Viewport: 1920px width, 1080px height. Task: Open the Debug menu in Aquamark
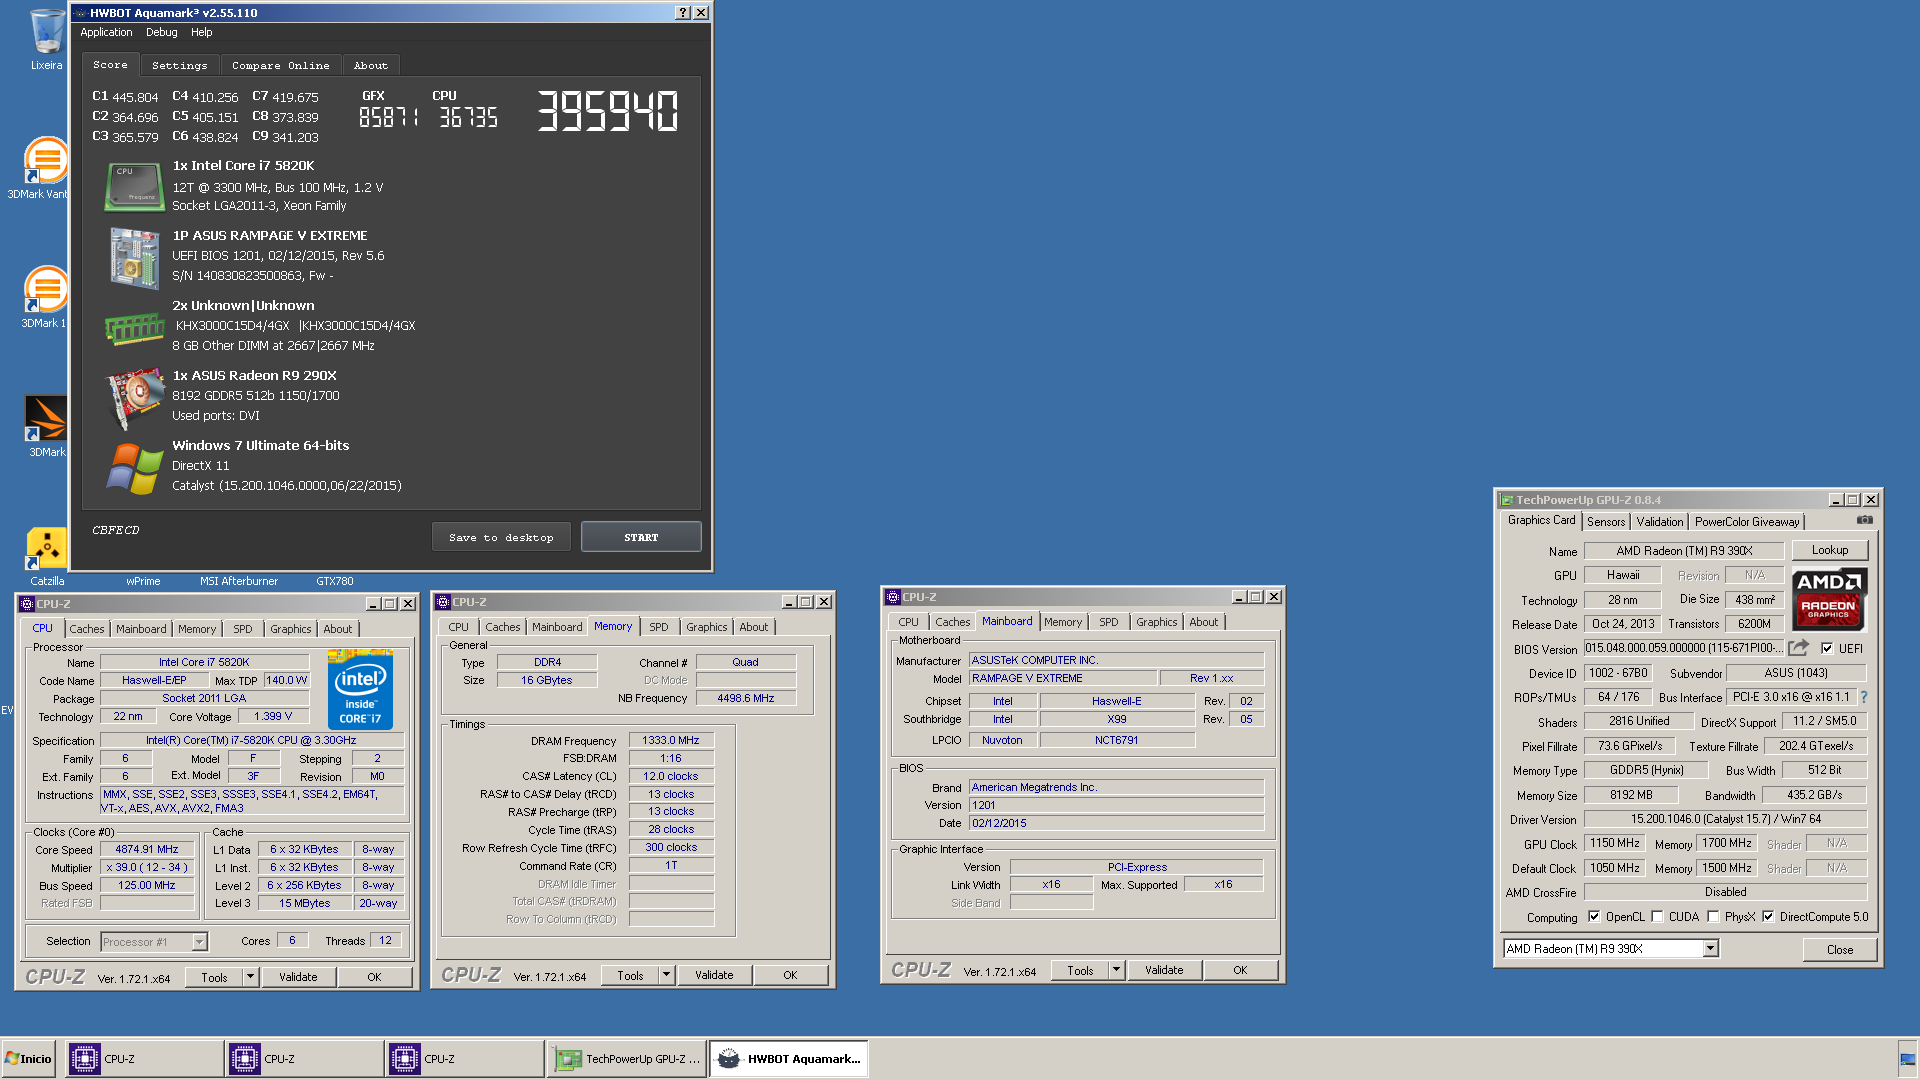click(161, 32)
